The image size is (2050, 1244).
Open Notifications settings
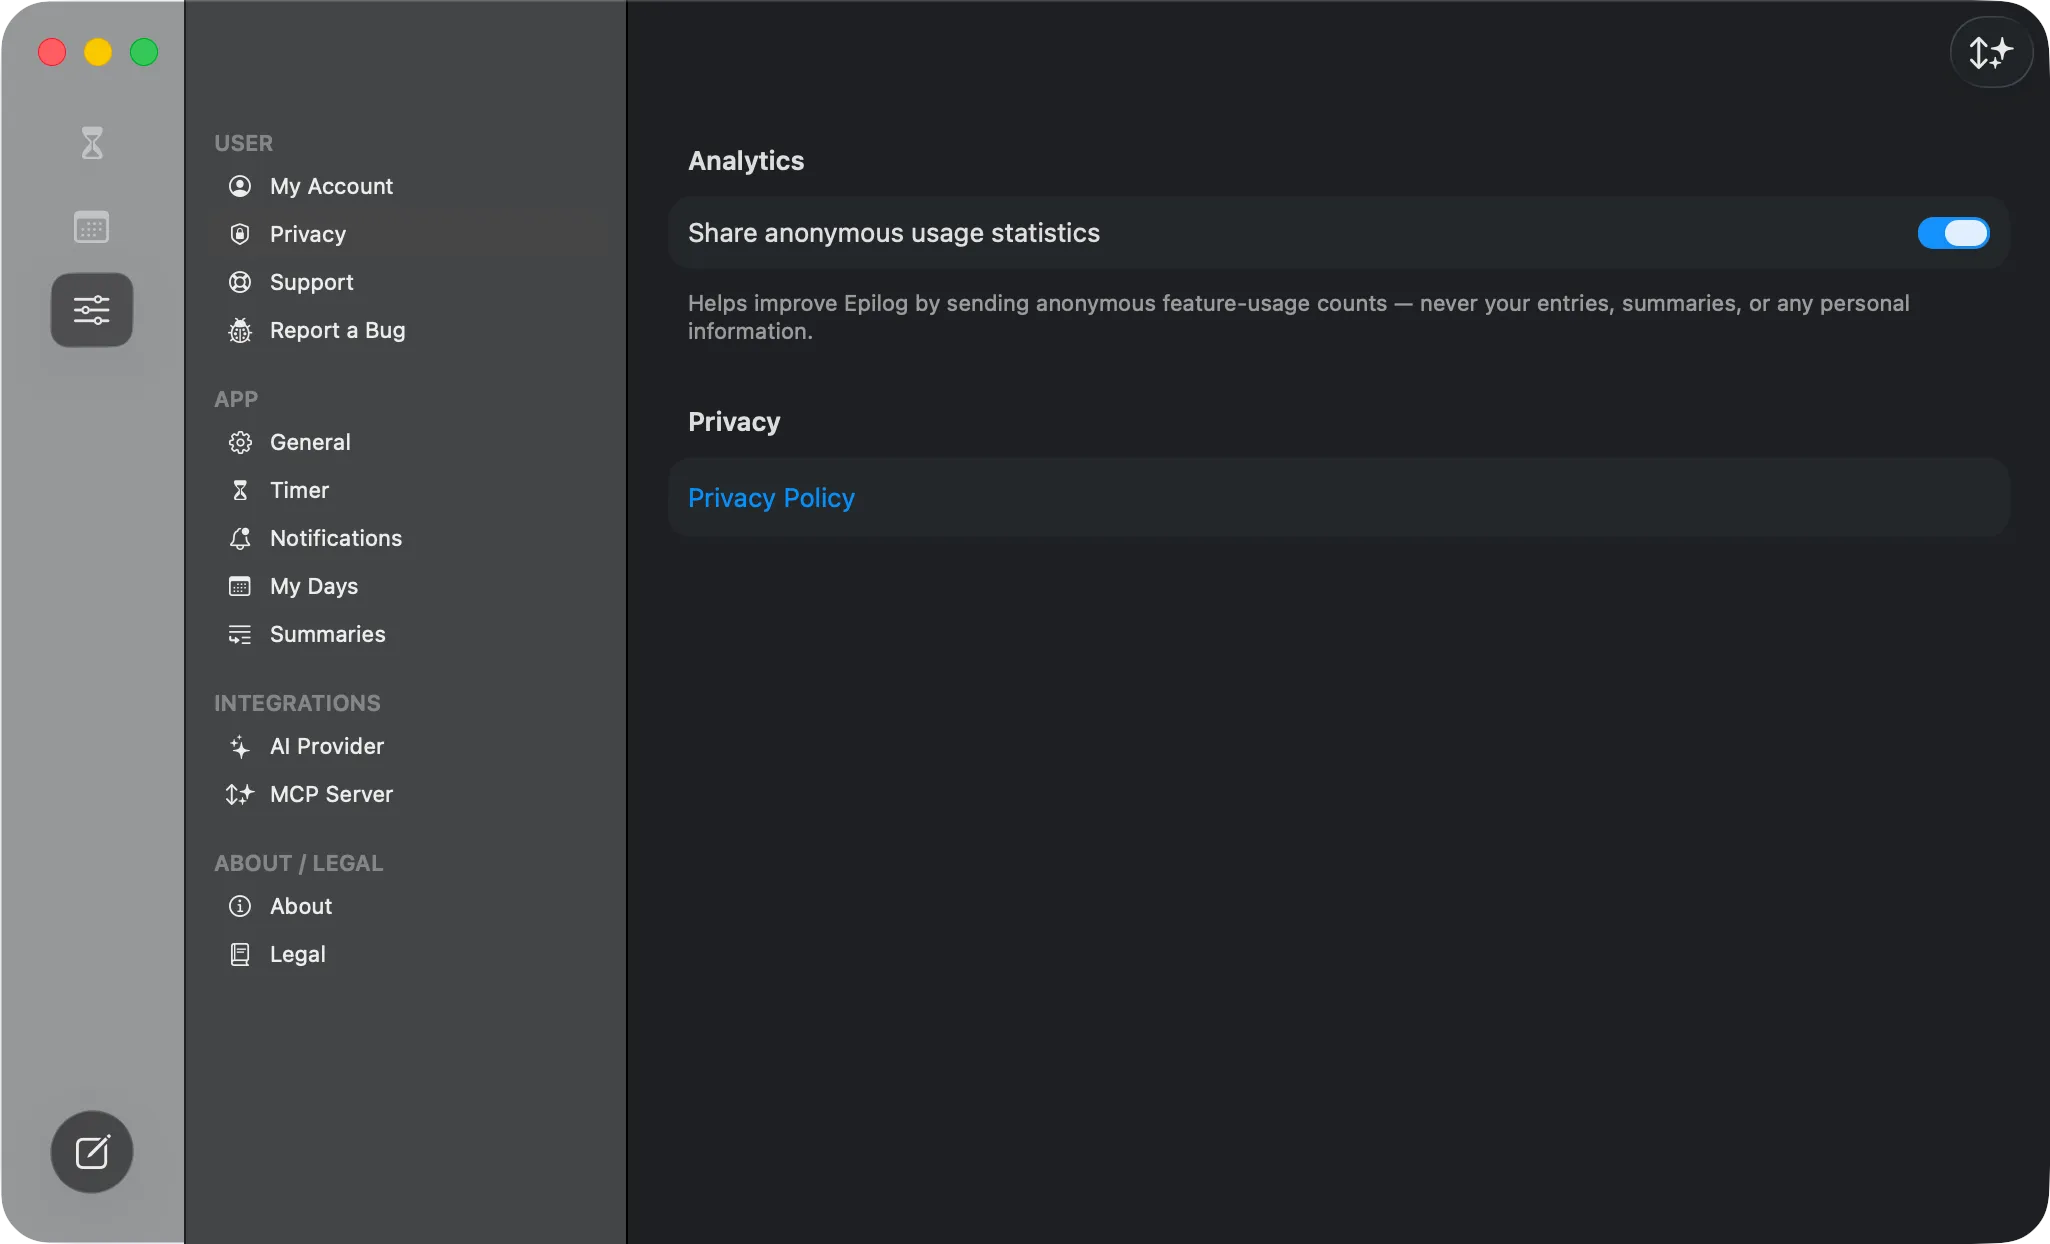pos(406,538)
